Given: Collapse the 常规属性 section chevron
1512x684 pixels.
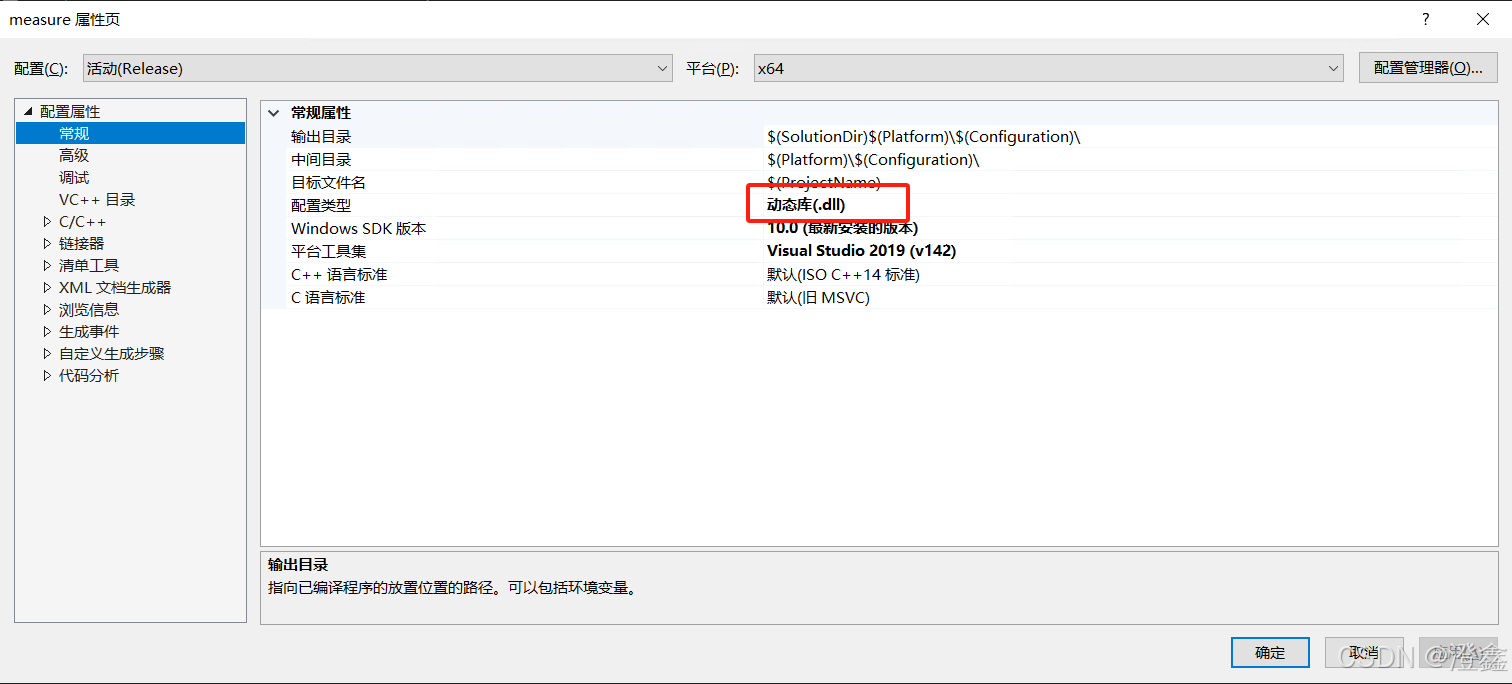Looking at the screenshot, I should (274, 113).
